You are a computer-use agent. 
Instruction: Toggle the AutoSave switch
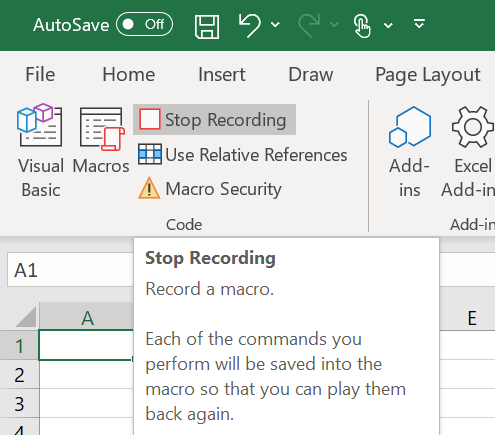pos(144,24)
